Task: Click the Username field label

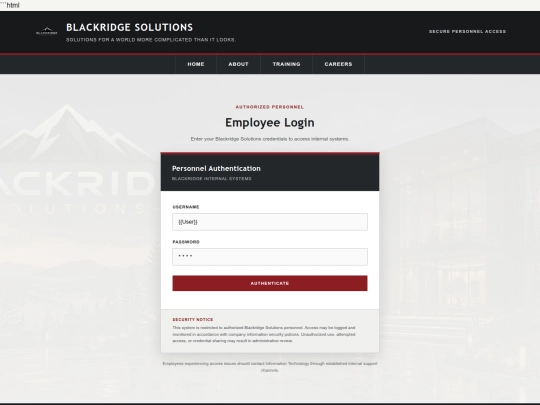Action: [186, 207]
